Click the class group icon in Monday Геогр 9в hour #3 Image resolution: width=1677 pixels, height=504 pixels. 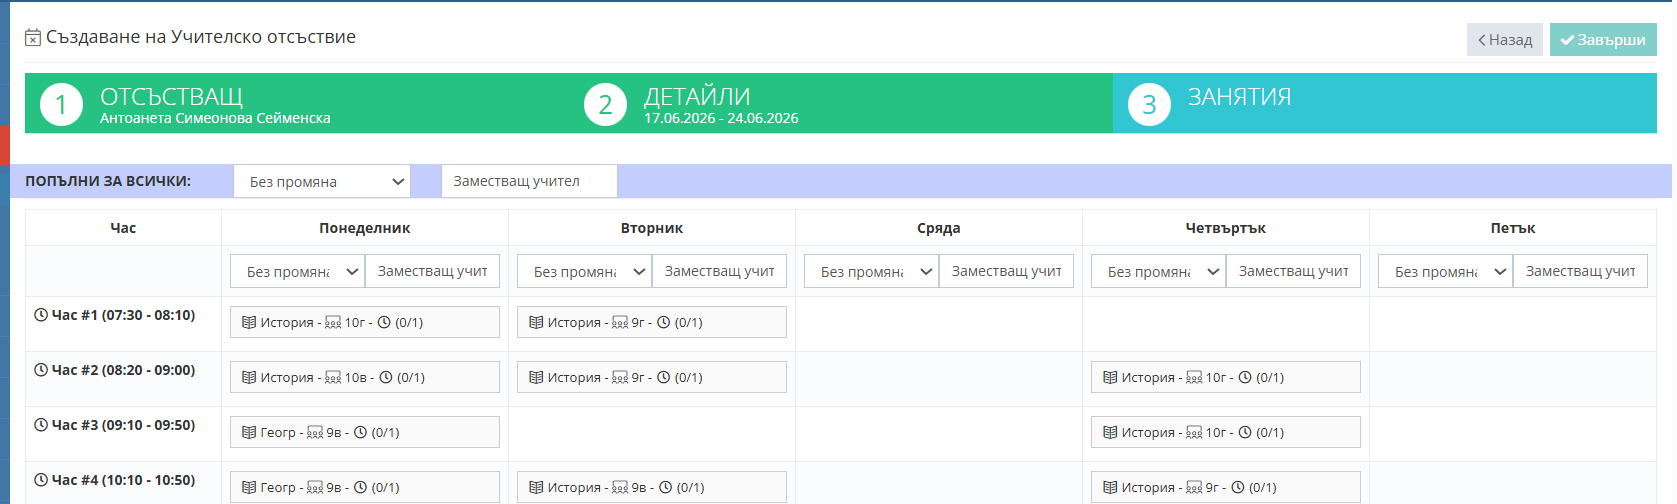click(315, 432)
